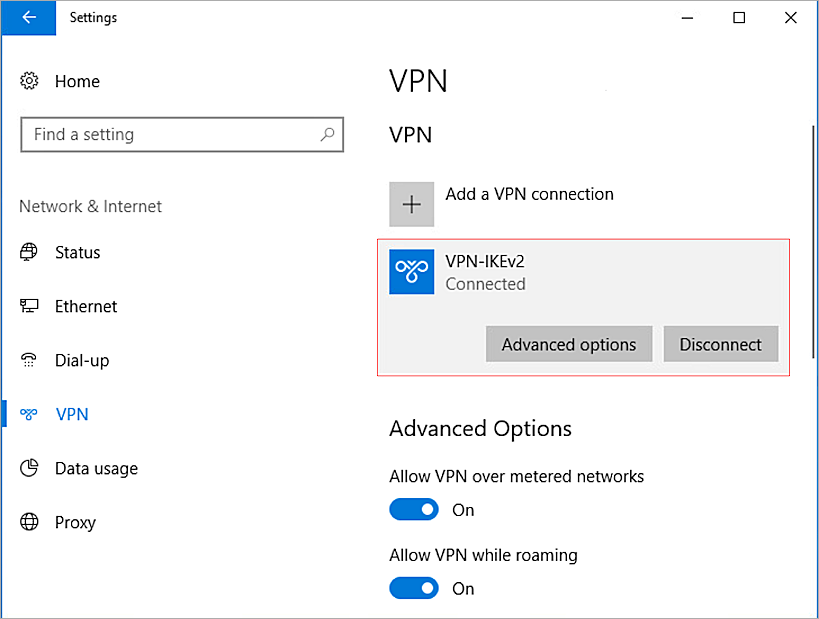Toggle off Allow VPN over metered networks

pyautogui.click(x=413, y=509)
